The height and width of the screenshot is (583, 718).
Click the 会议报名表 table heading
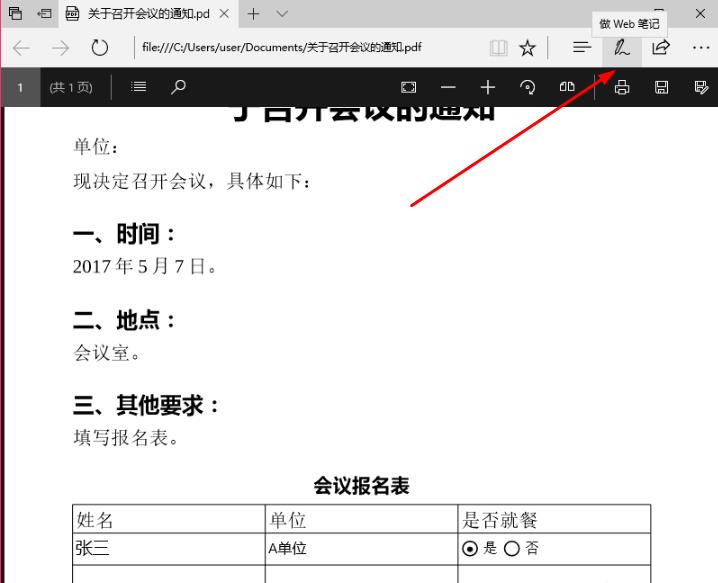coord(361,485)
